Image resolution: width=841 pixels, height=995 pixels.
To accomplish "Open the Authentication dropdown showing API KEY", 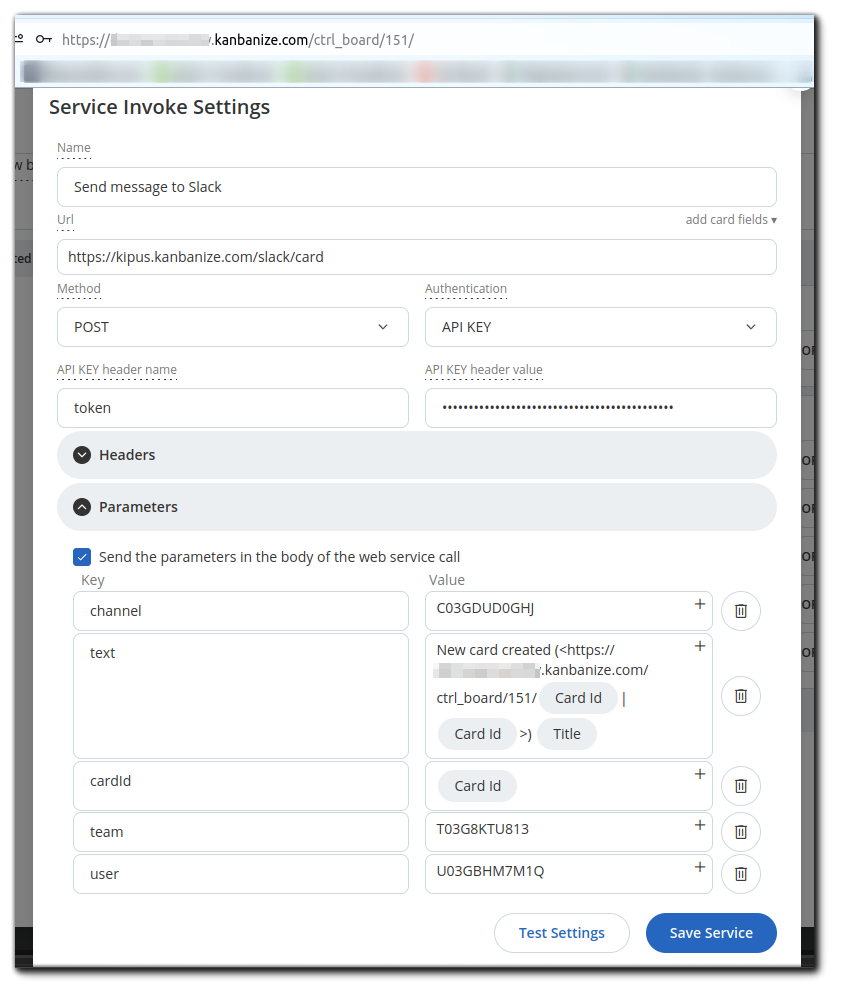I will click(600, 327).
